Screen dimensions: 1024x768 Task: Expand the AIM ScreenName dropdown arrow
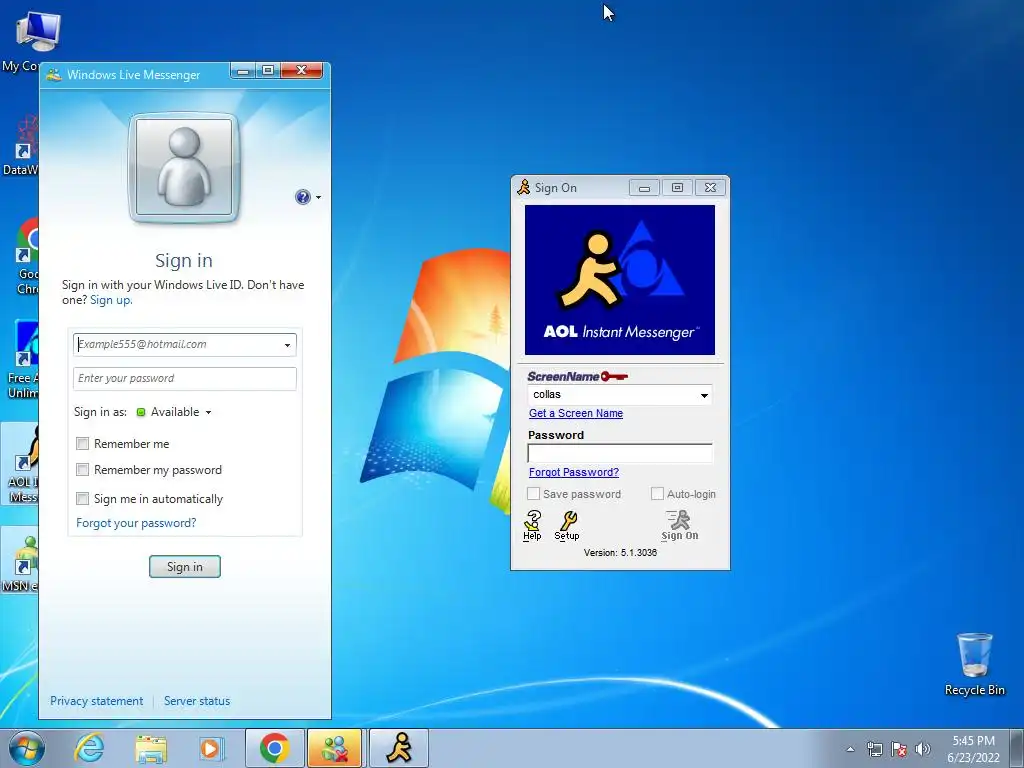[704, 395]
